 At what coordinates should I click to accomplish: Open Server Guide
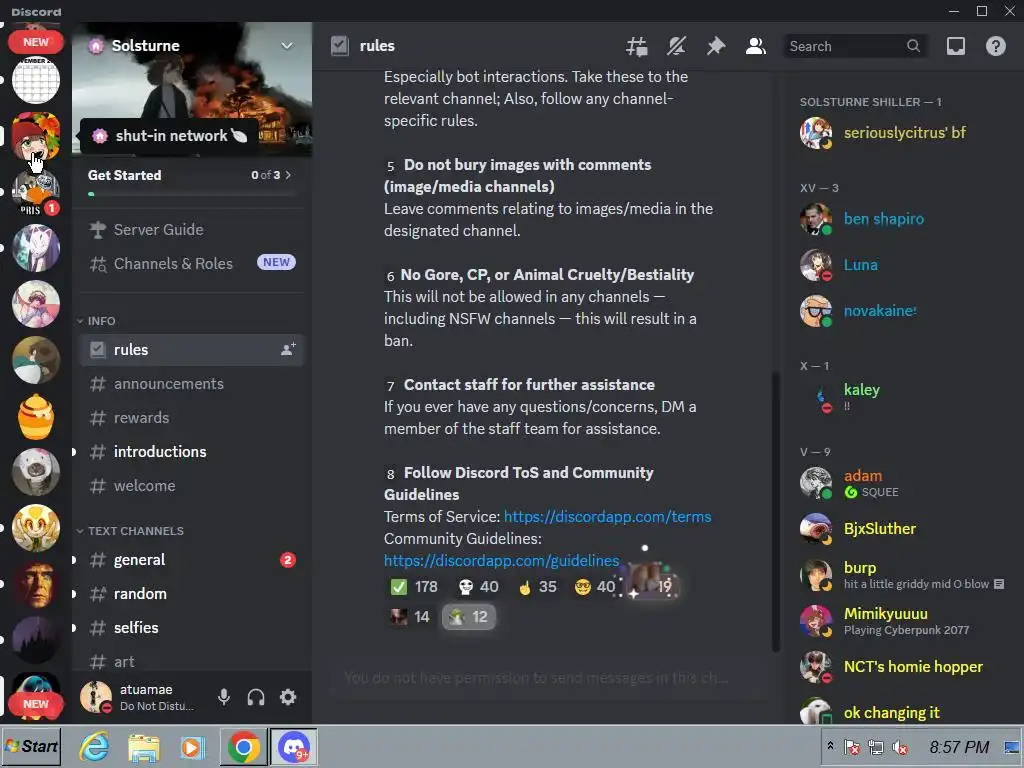tap(191, 230)
